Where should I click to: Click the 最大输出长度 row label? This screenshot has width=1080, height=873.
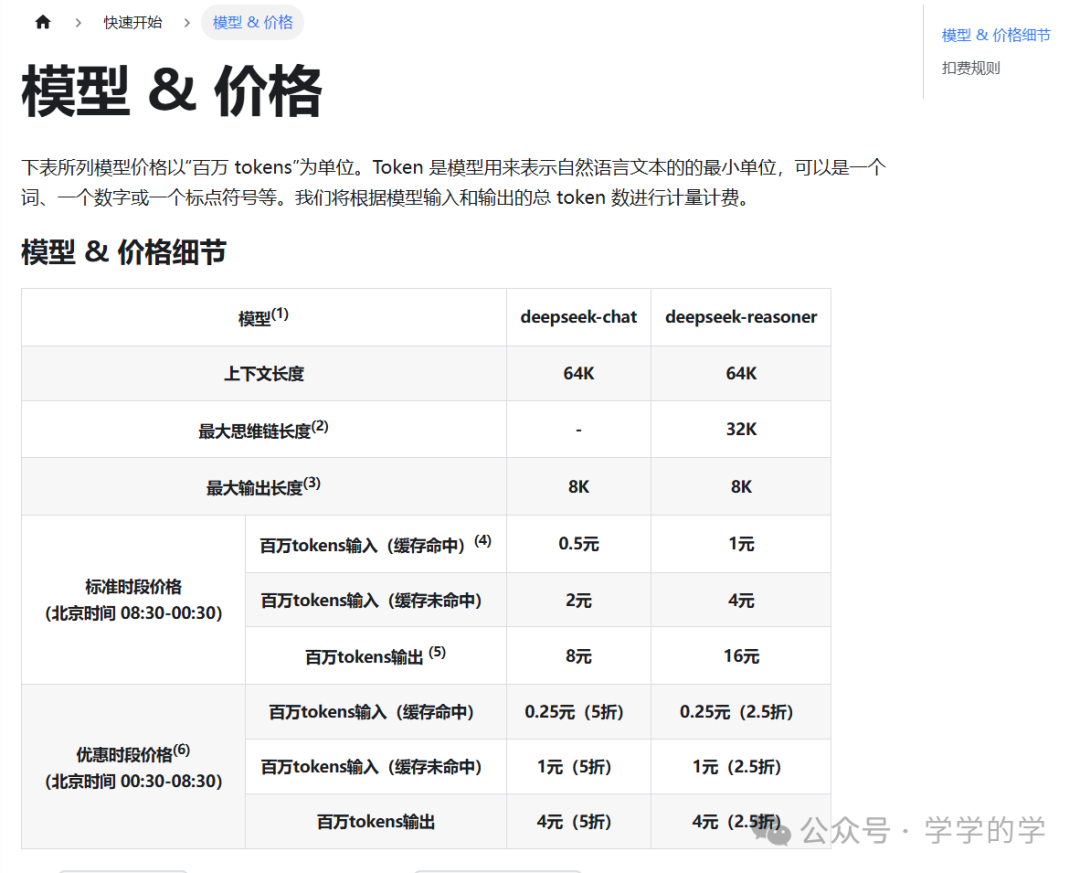pos(264,486)
